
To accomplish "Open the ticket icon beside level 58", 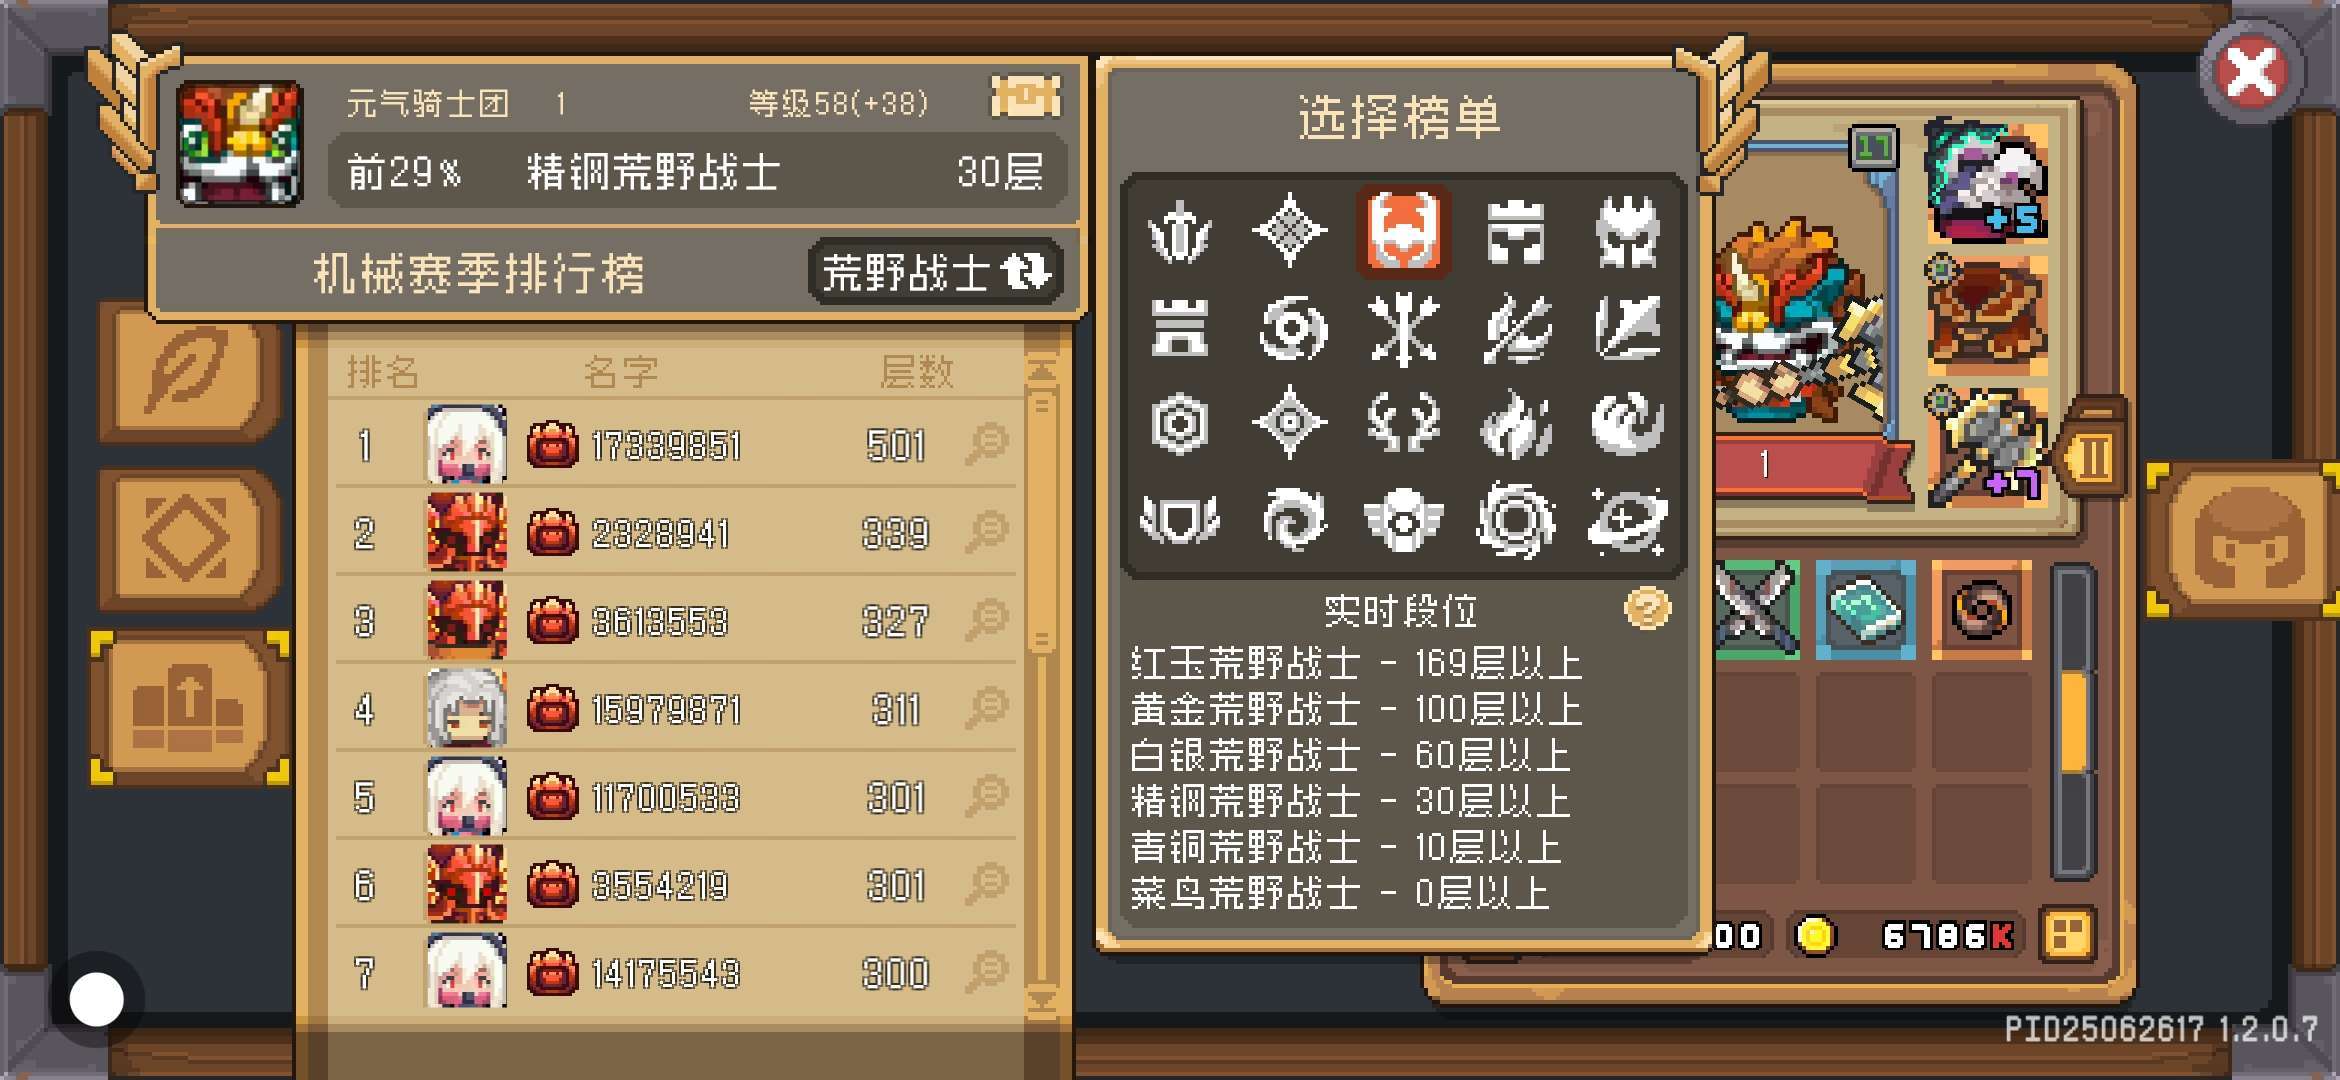I will coord(1025,98).
